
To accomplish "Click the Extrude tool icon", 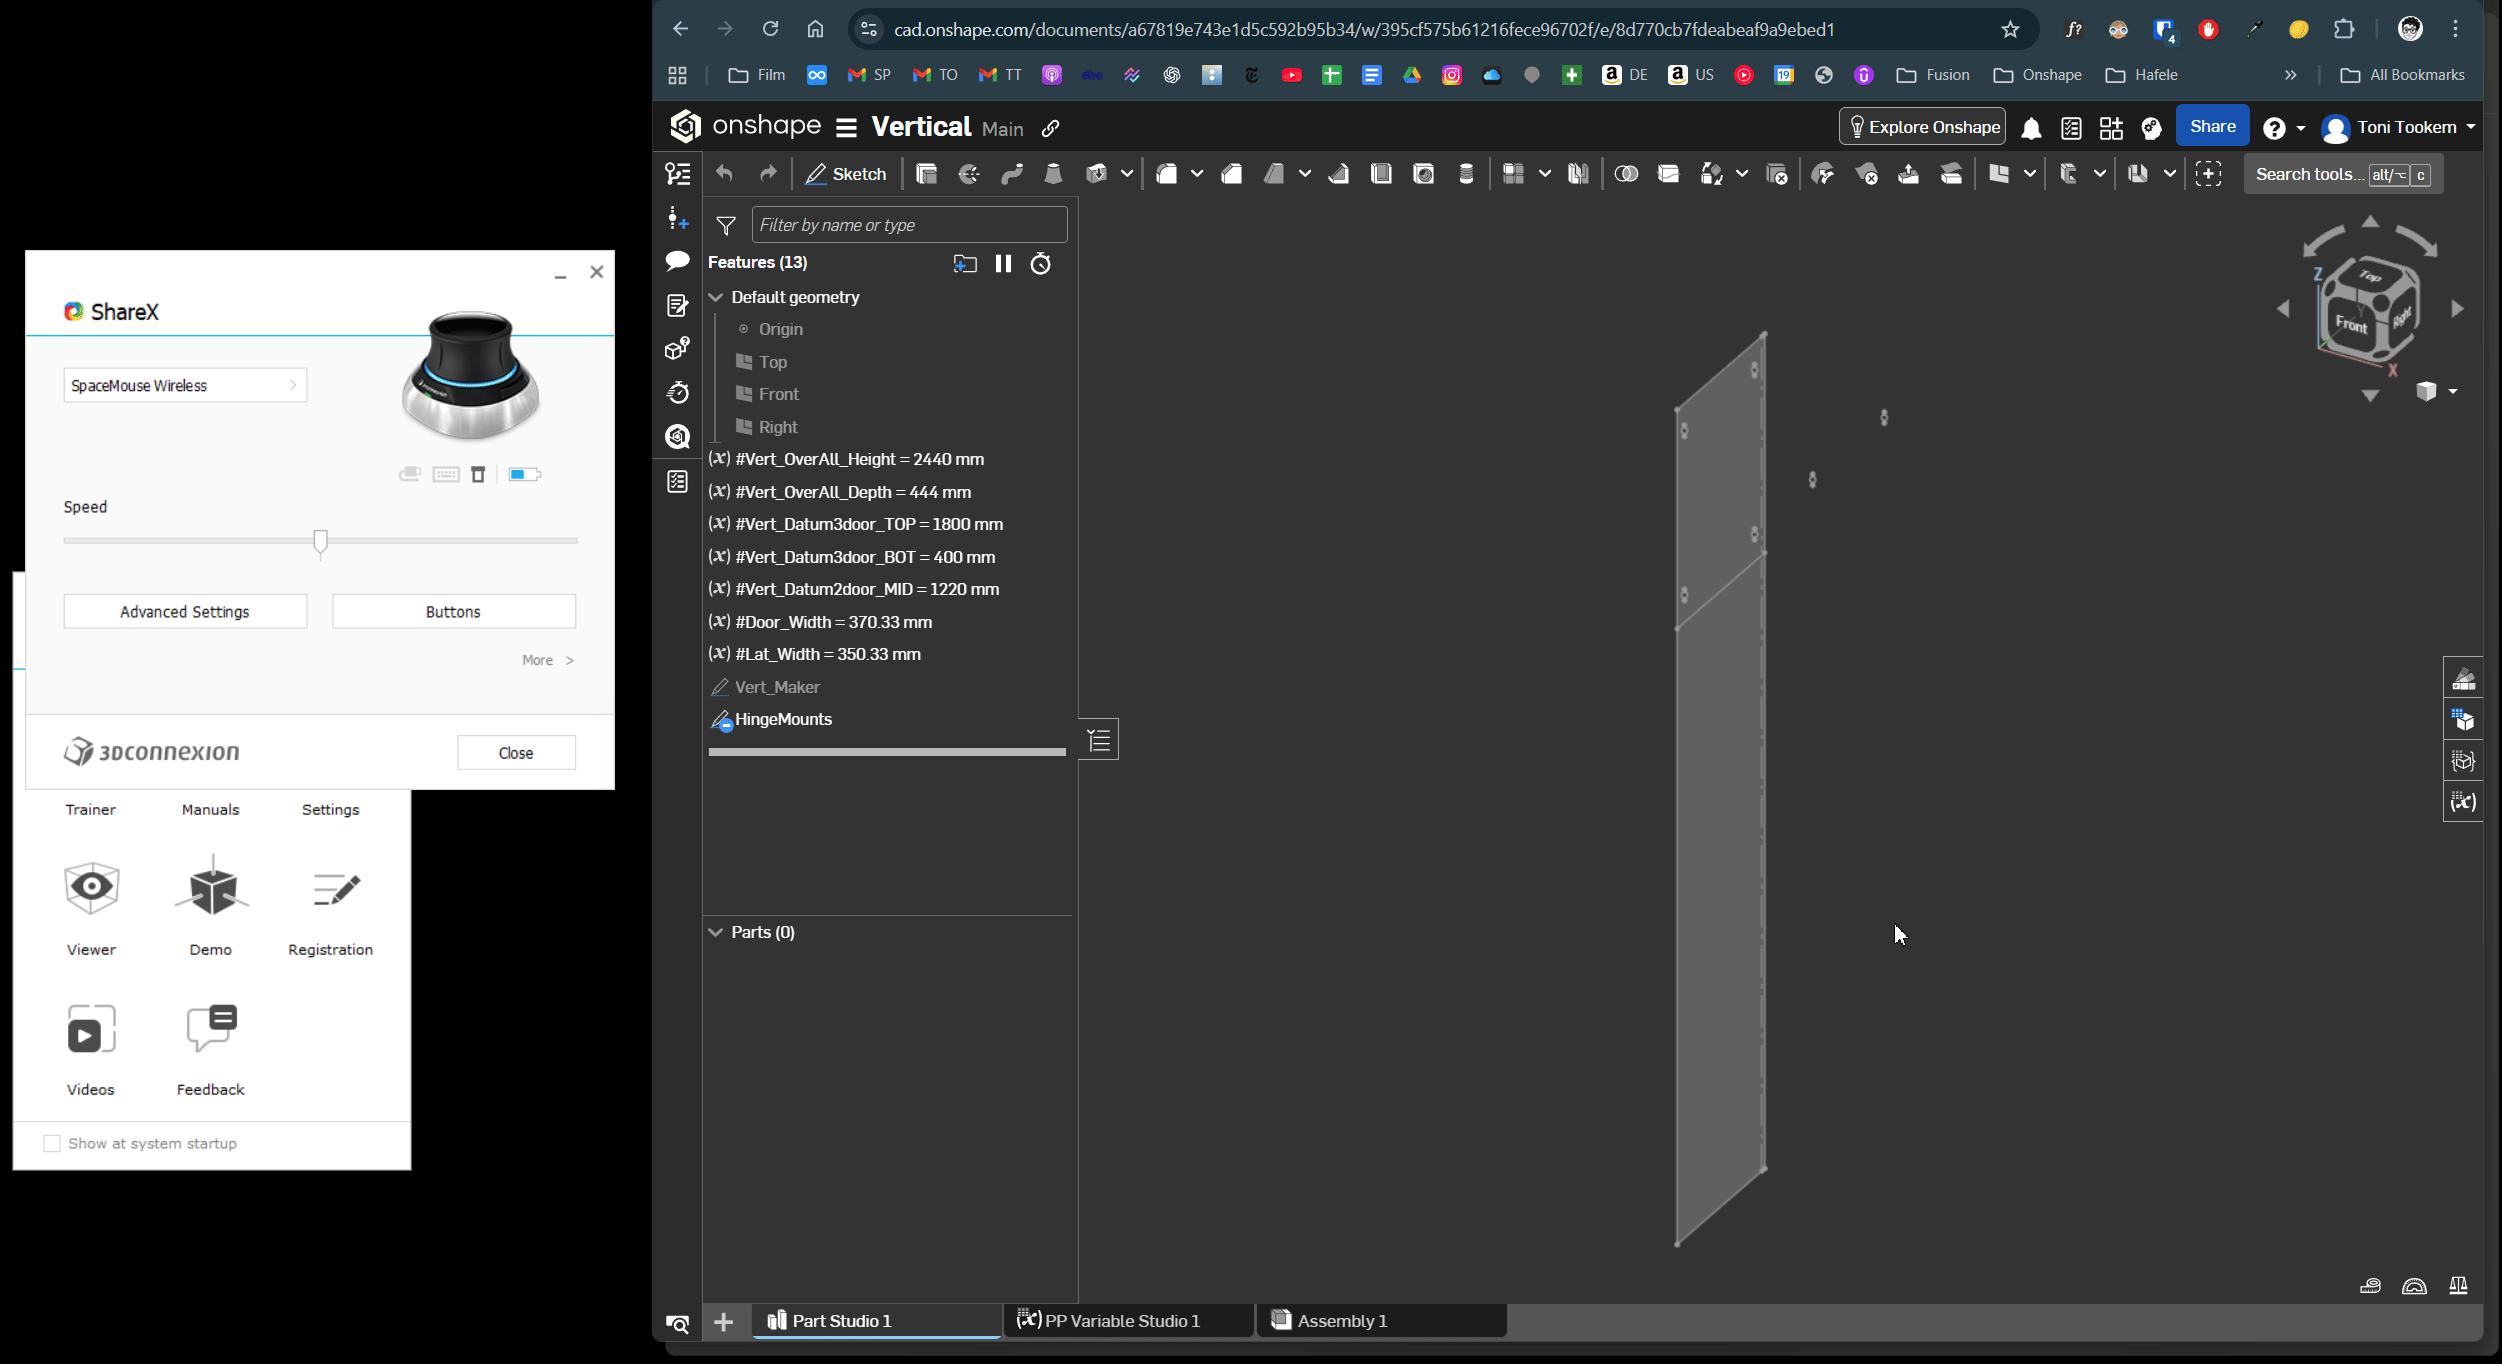I will [x=926, y=174].
